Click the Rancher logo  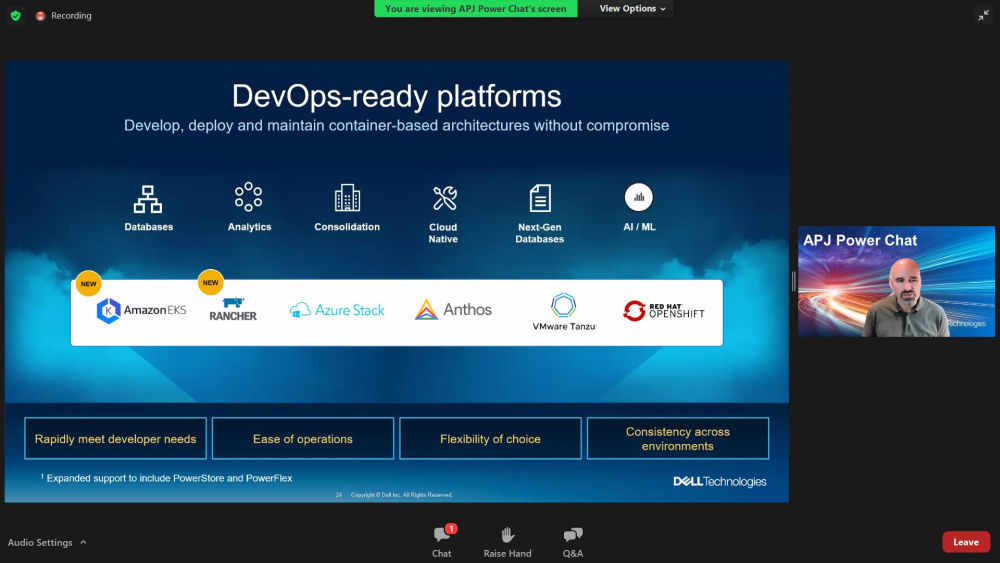tap(233, 309)
